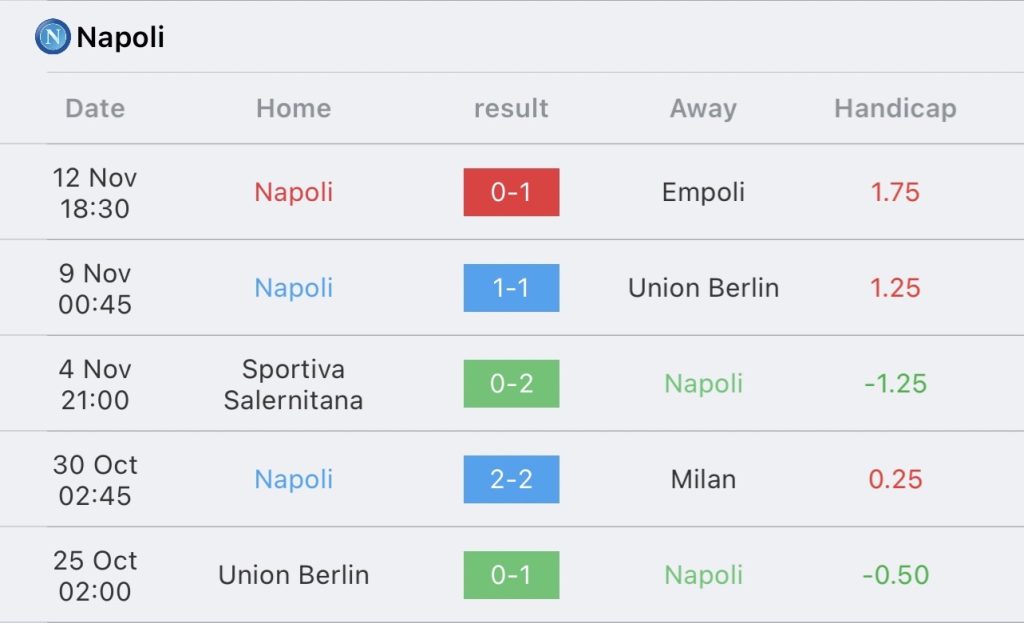Click the result column header

pos(511,108)
